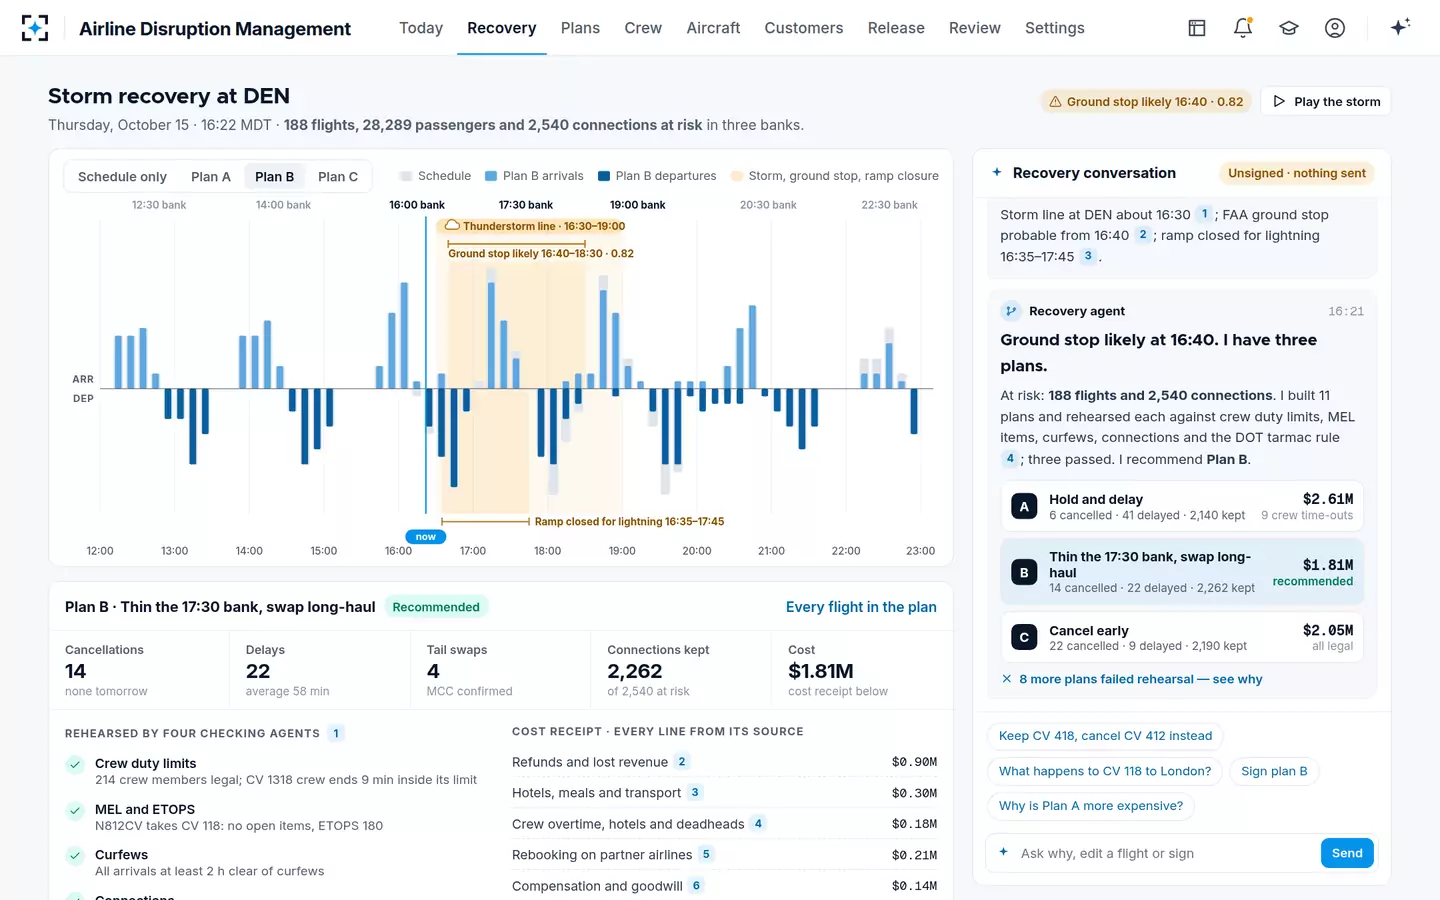Viewport: 1440px width, 900px height.
Task: Open the graduation cap learning icon
Action: pos(1289,28)
